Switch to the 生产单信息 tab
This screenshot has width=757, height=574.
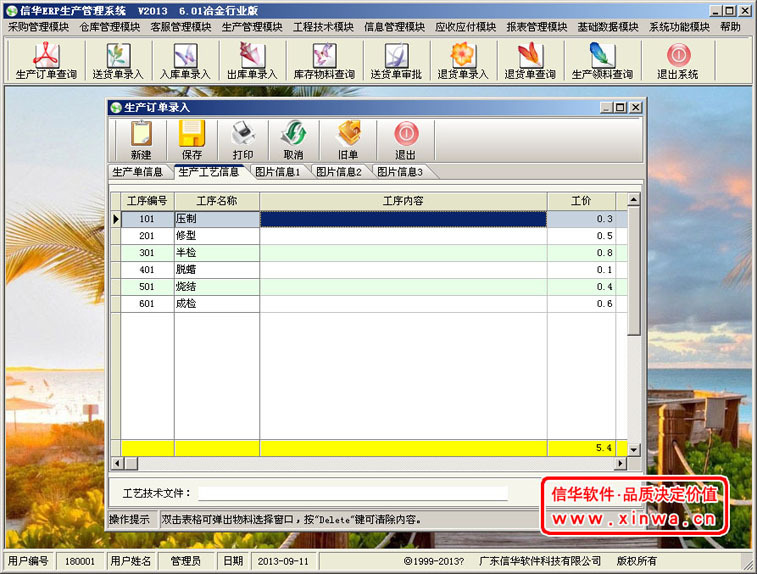138,172
